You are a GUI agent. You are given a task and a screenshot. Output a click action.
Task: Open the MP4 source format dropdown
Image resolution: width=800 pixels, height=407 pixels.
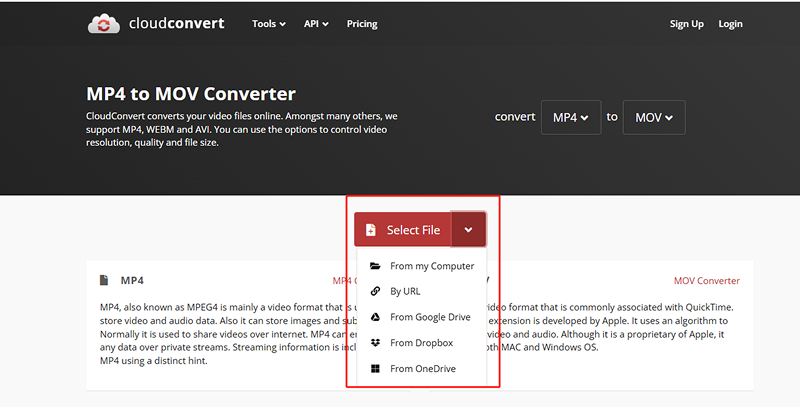pos(571,117)
